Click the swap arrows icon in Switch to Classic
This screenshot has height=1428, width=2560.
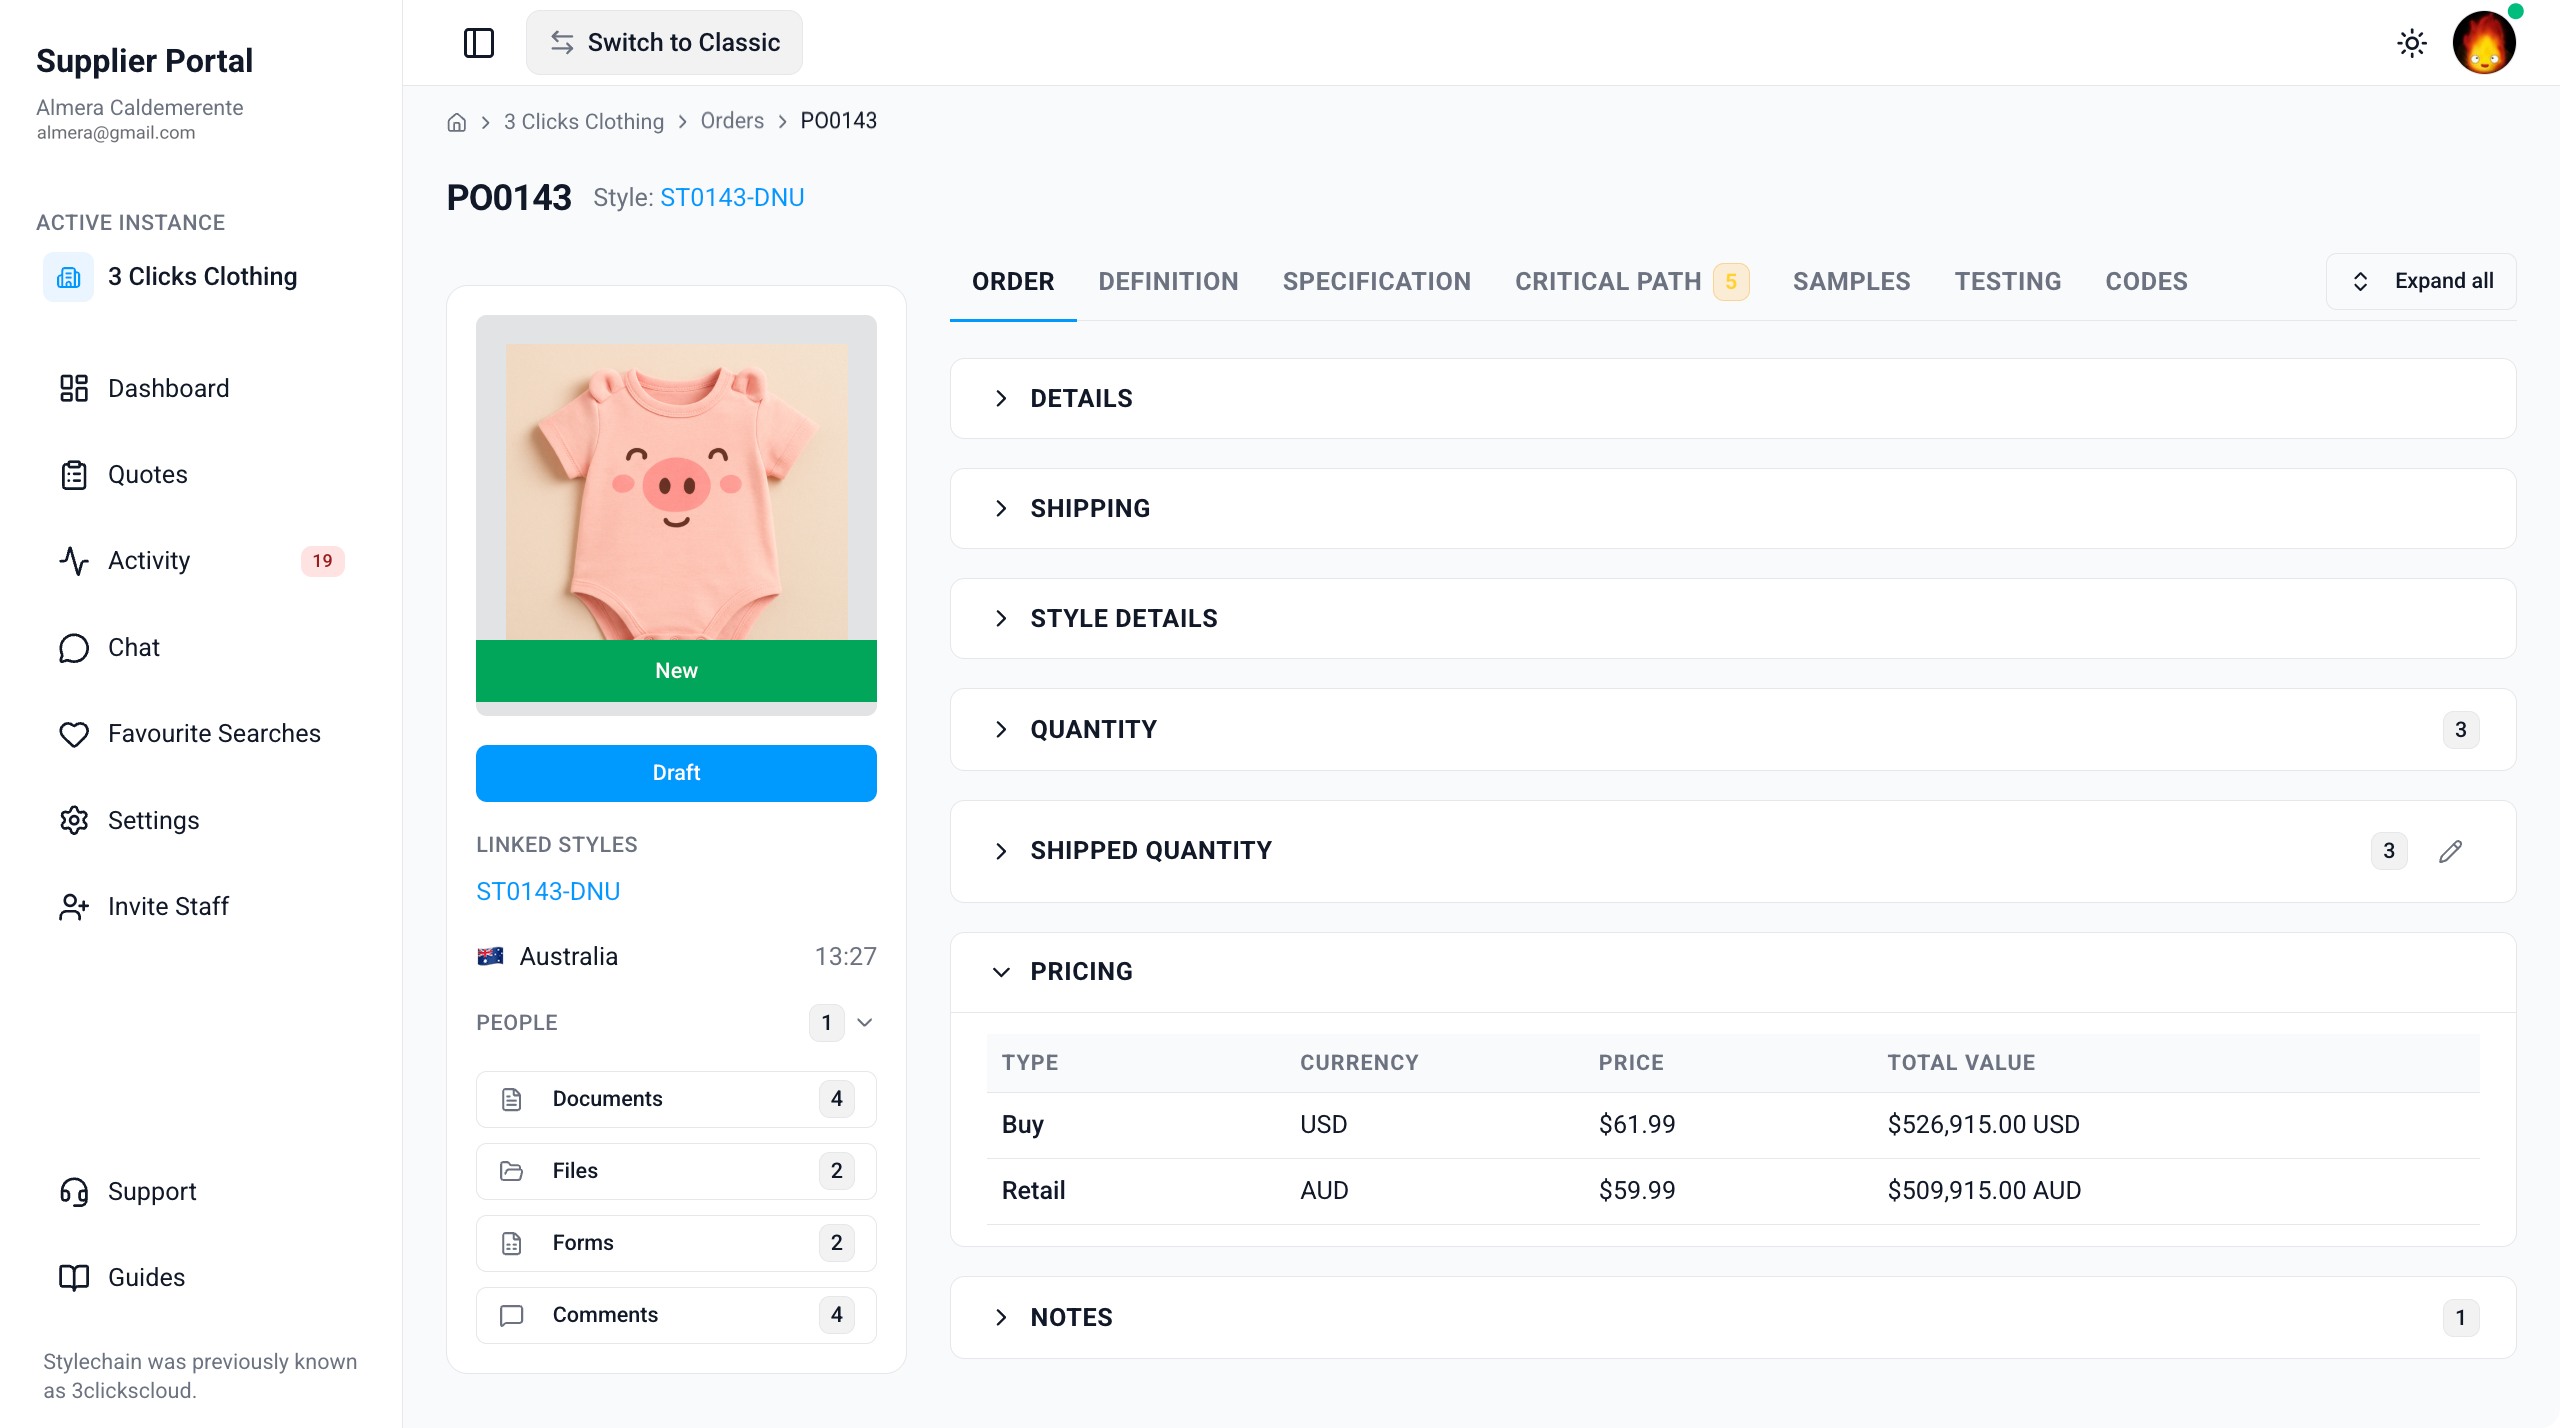562,43
